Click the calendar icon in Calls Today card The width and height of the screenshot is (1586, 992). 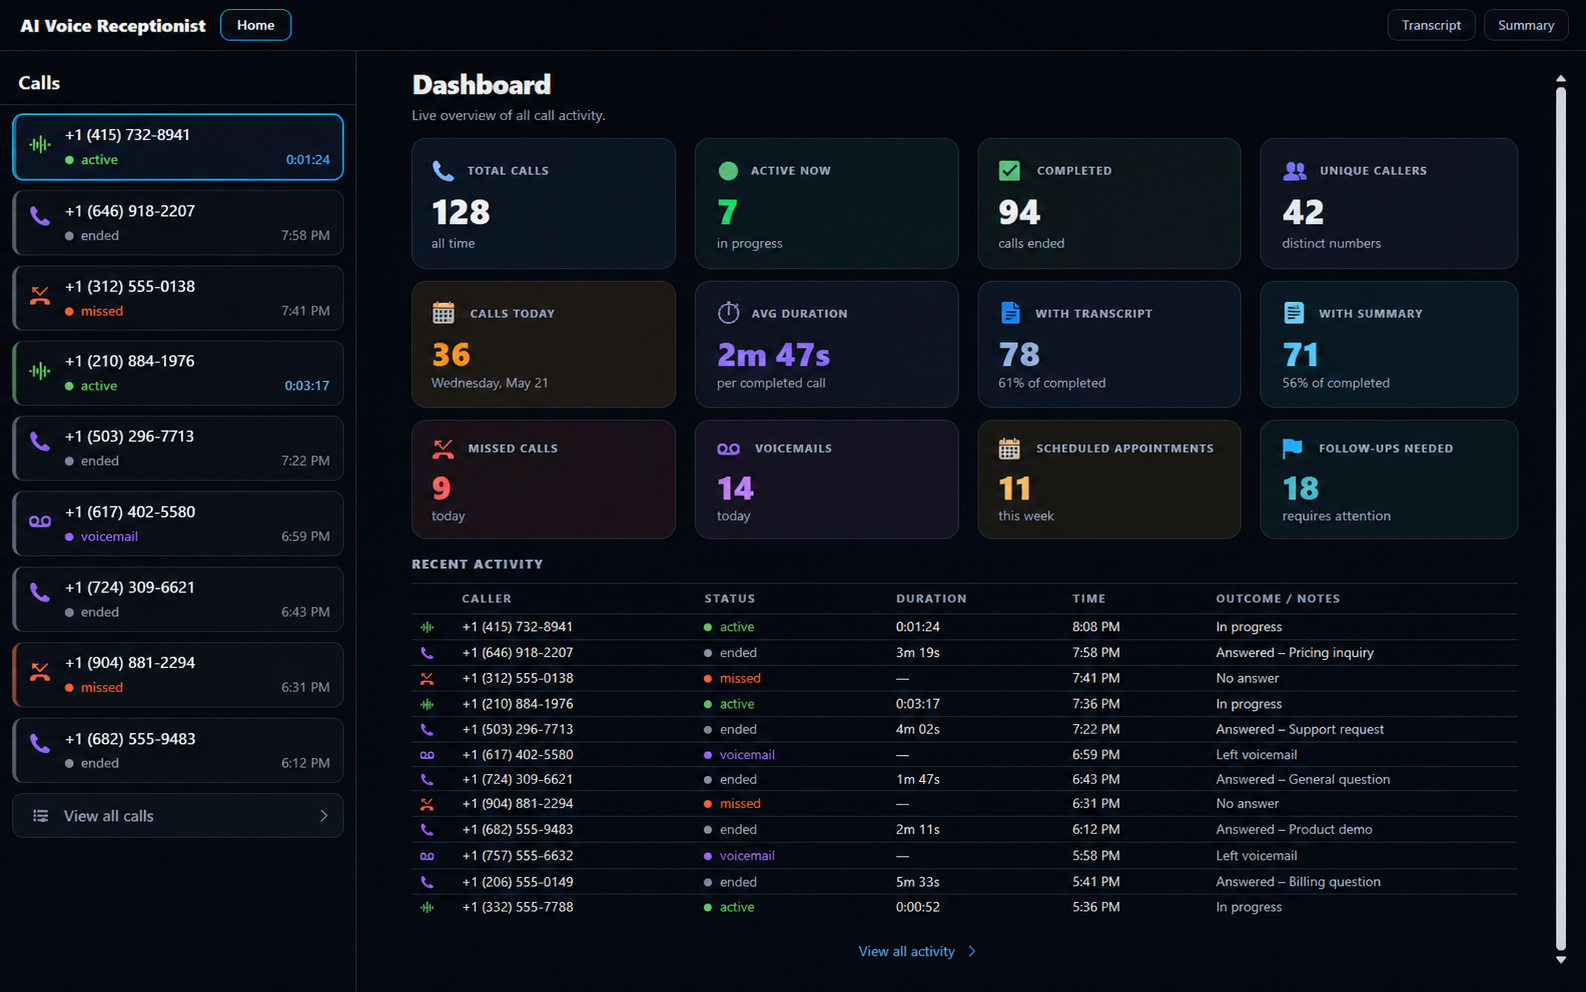[x=443, y=313]
